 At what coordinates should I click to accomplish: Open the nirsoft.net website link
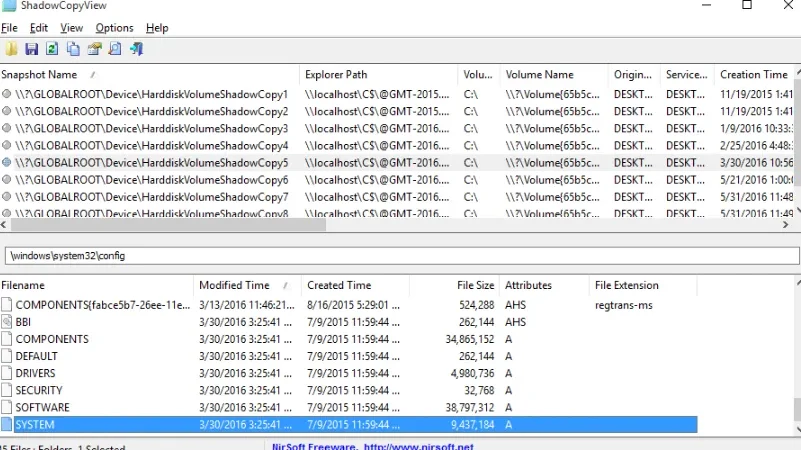pyautogui.click(x=418, y=446)
